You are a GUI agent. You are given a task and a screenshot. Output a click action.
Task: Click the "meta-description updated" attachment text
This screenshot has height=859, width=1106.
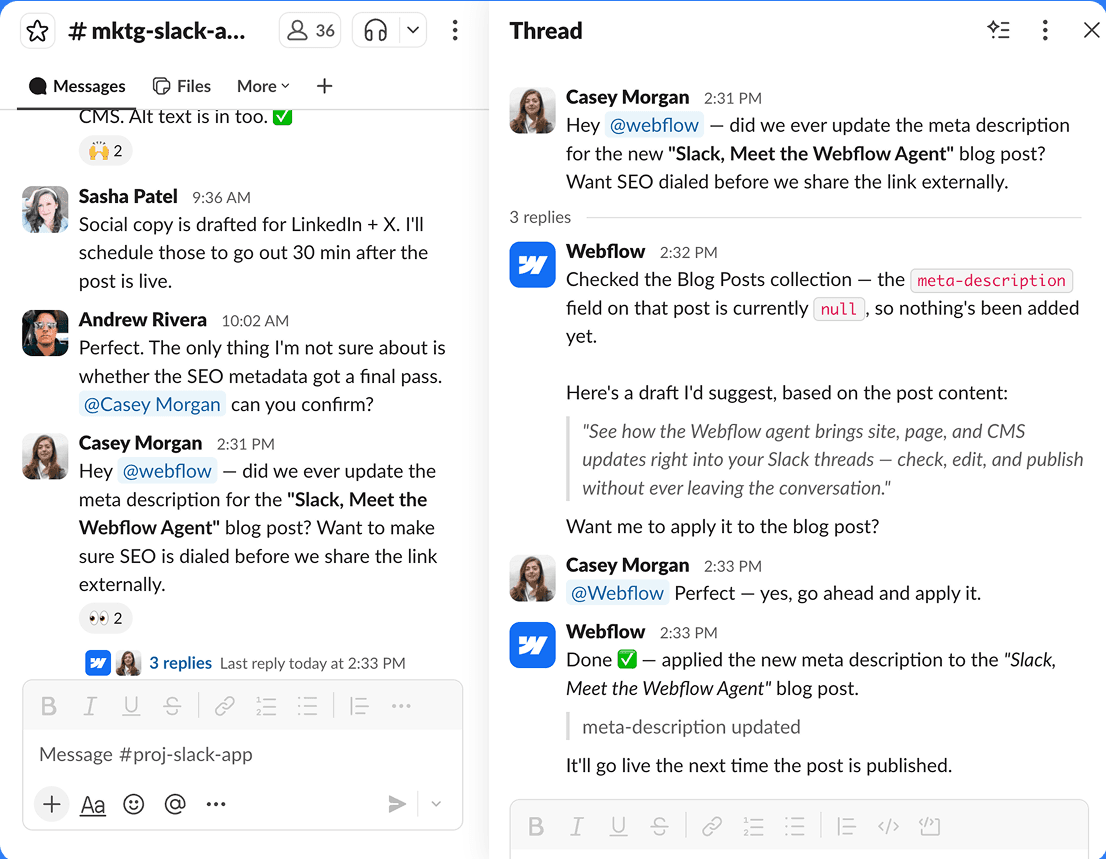click(691, 727)
